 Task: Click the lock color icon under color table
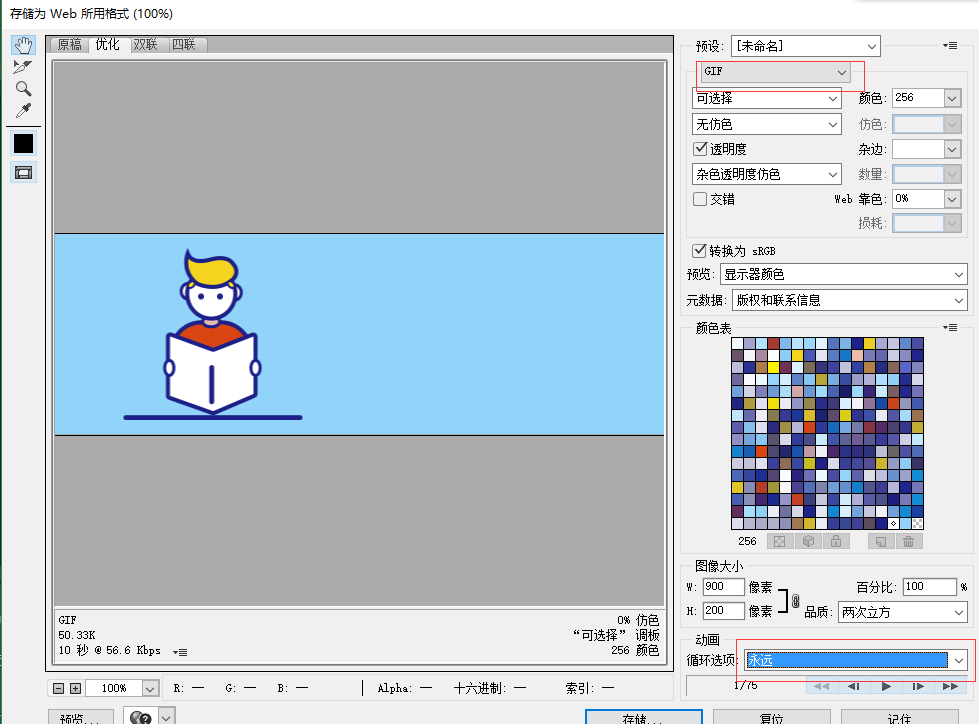point(836,541)
